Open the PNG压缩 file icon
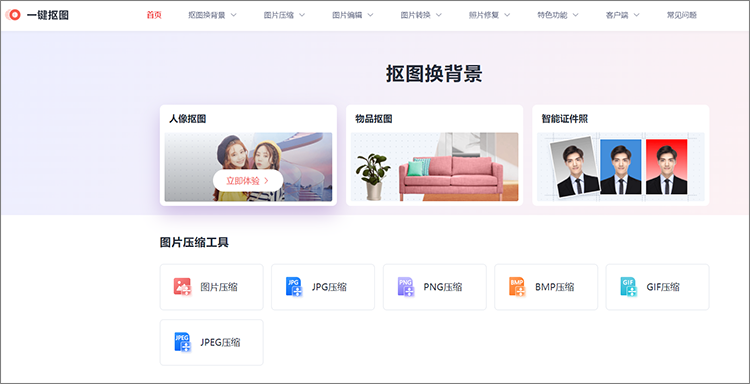Screen dimensions: 750x384 point(405,286)
